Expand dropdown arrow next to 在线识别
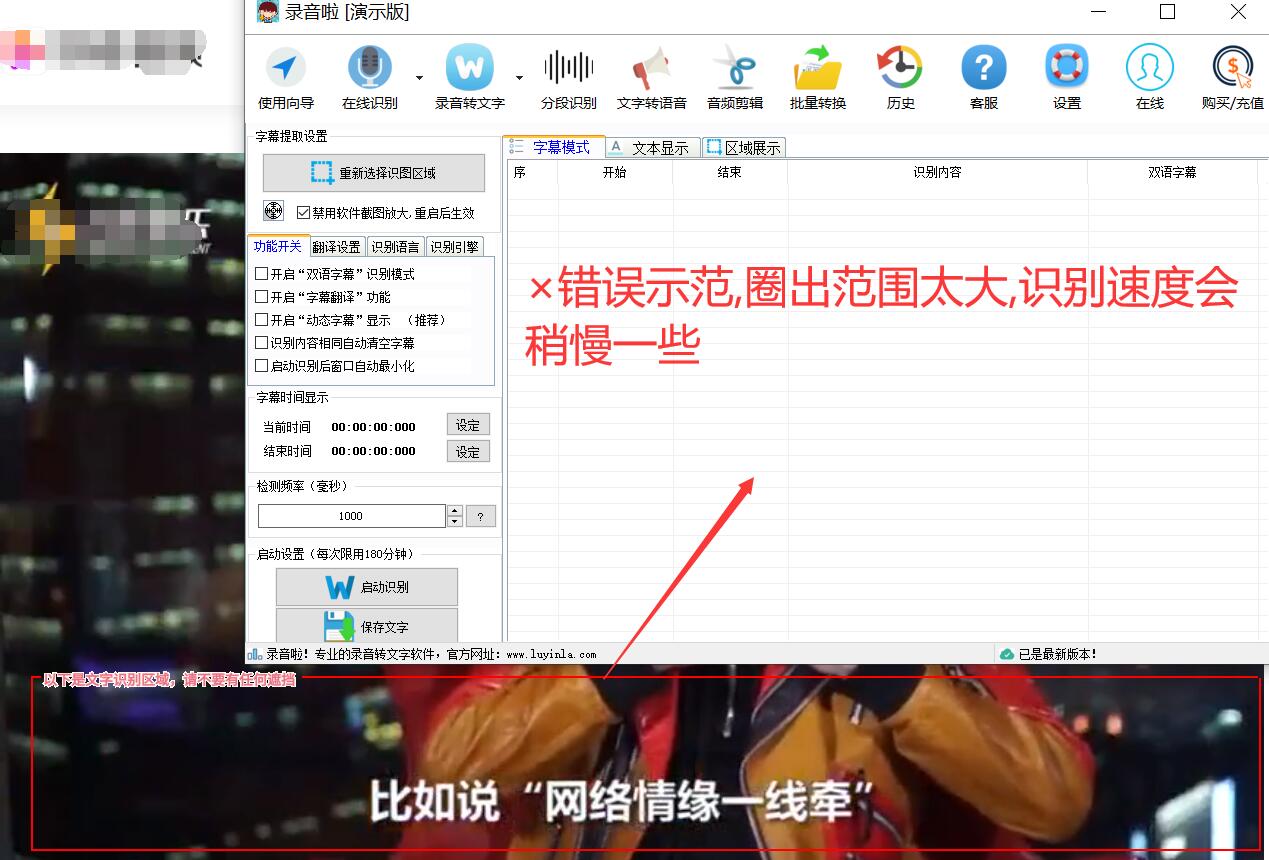The height and width of the screenshot is (860, 1269). 419,77
